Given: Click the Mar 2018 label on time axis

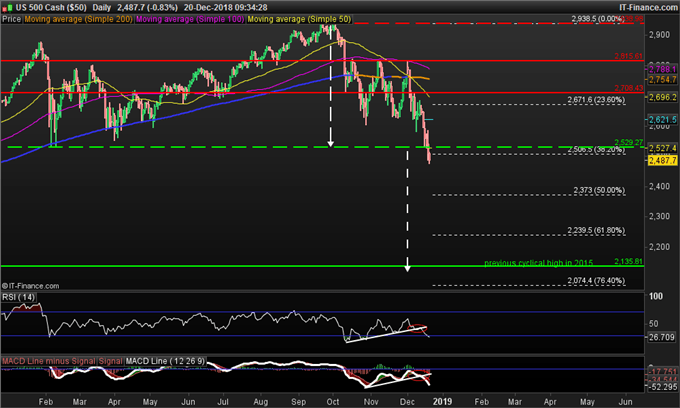Looking at the screenshot, I should coord(79,401).
